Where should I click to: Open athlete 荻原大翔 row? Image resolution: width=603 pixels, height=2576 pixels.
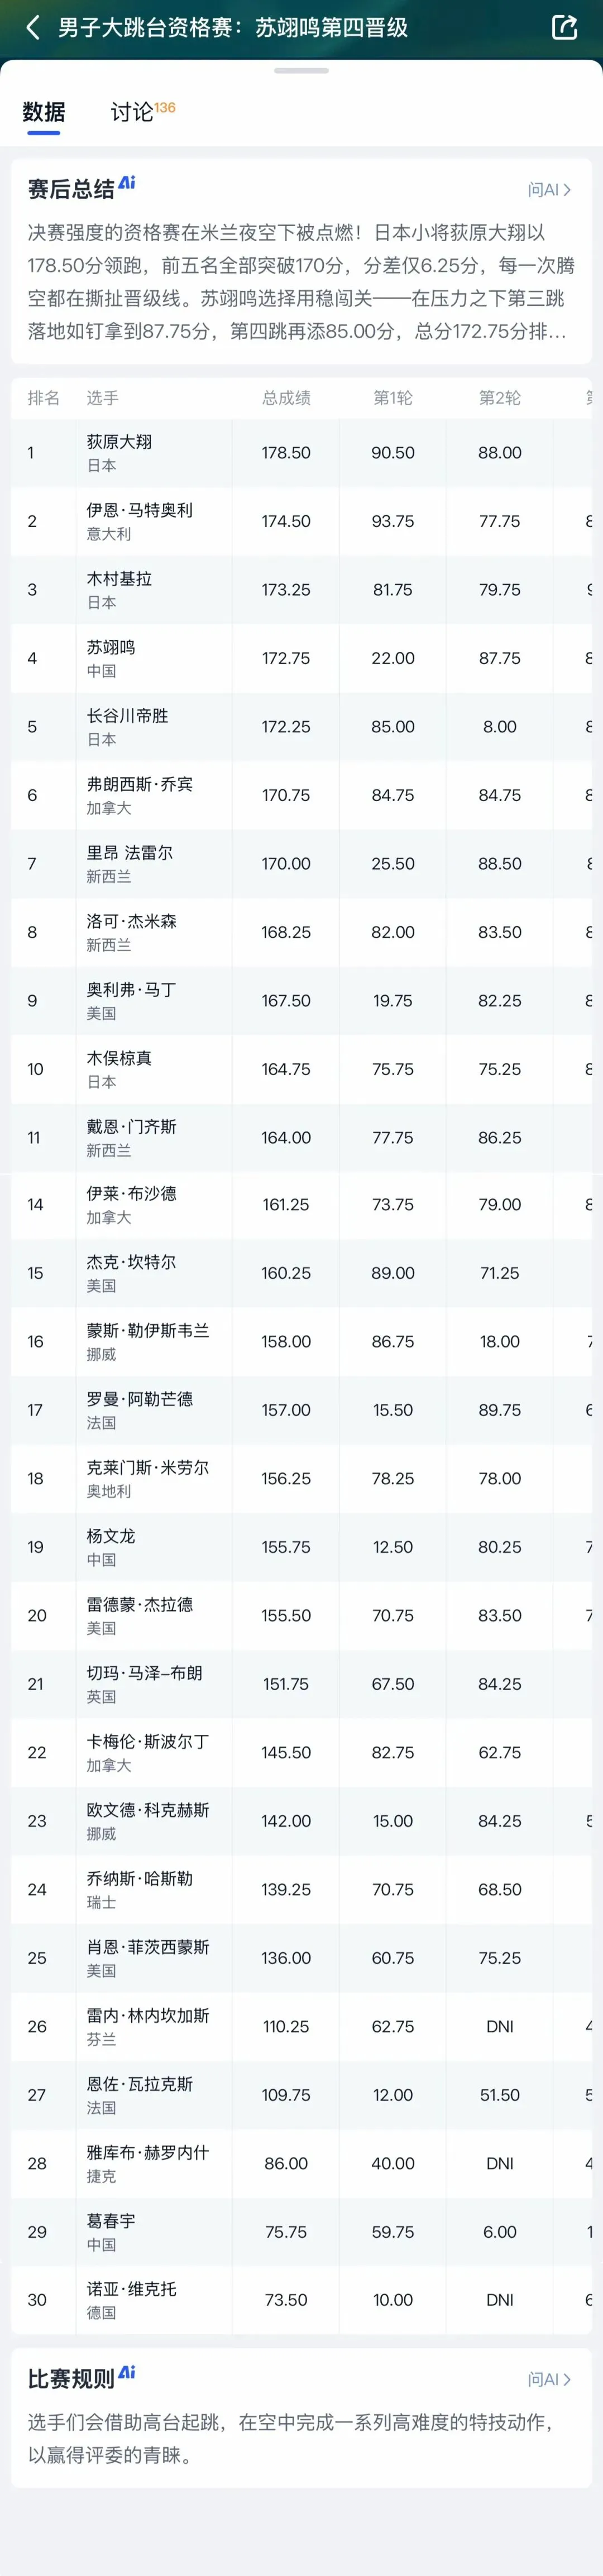coord(301,452)
